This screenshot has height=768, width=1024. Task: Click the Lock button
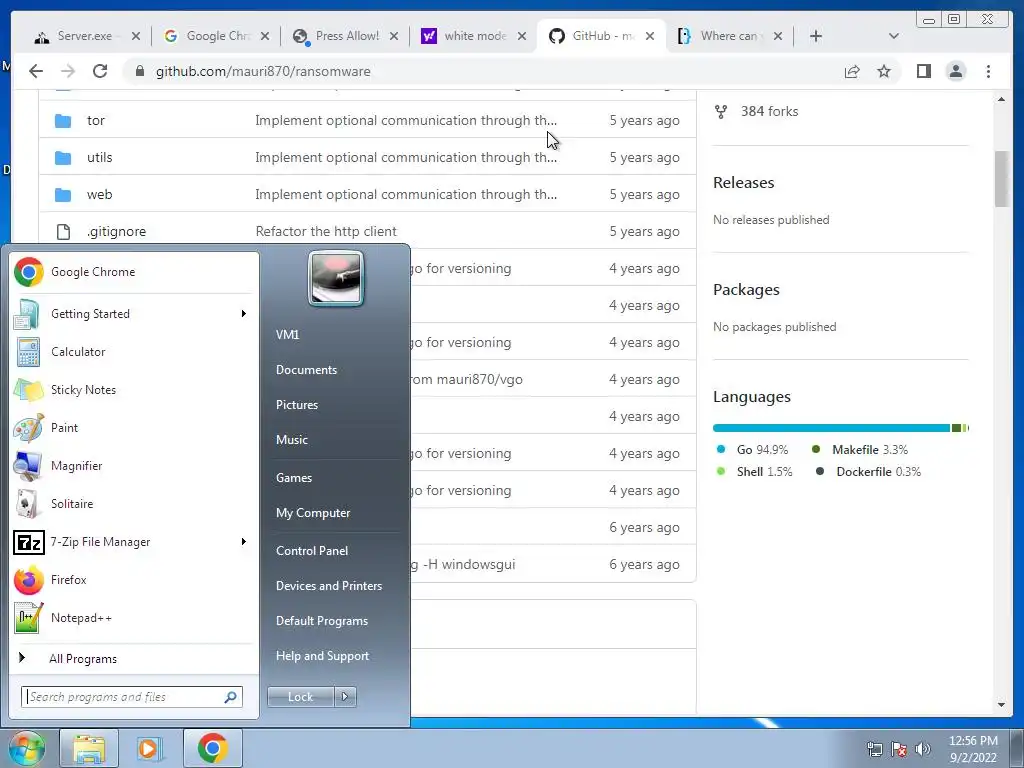(x=300, y=697)
